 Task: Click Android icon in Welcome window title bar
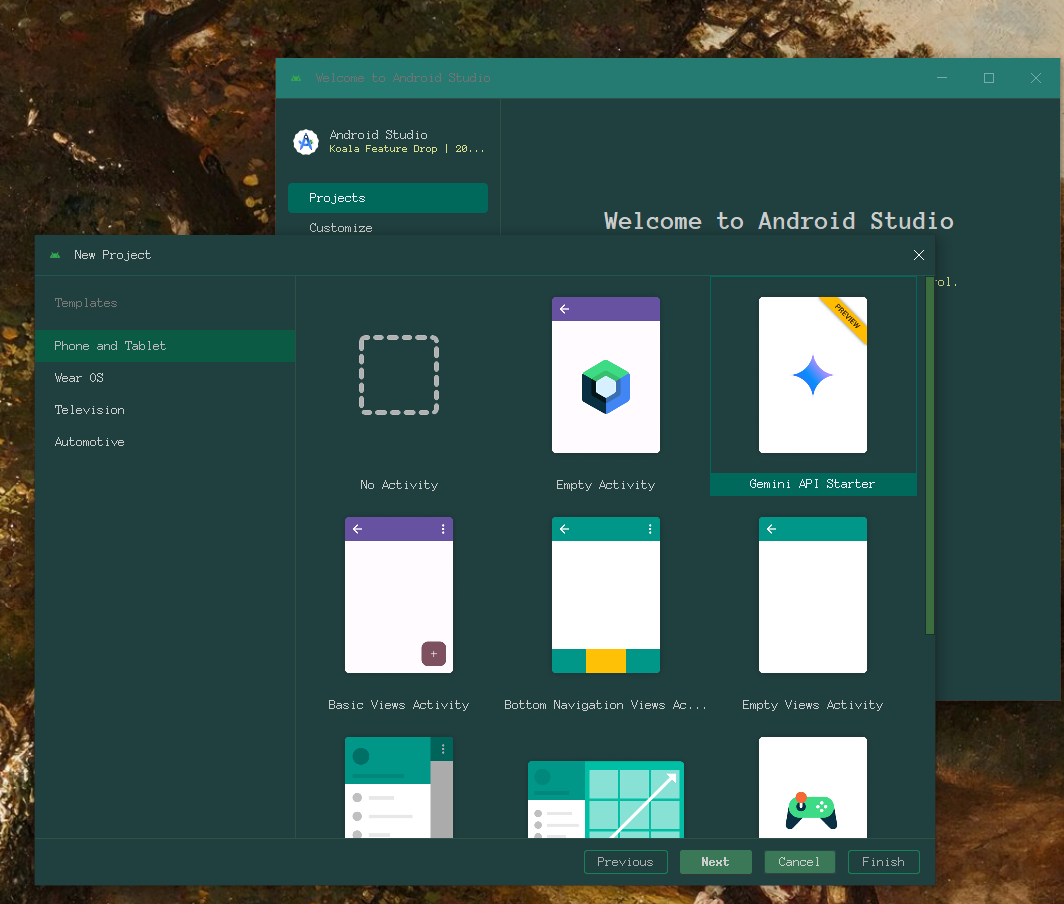(297, 78)
